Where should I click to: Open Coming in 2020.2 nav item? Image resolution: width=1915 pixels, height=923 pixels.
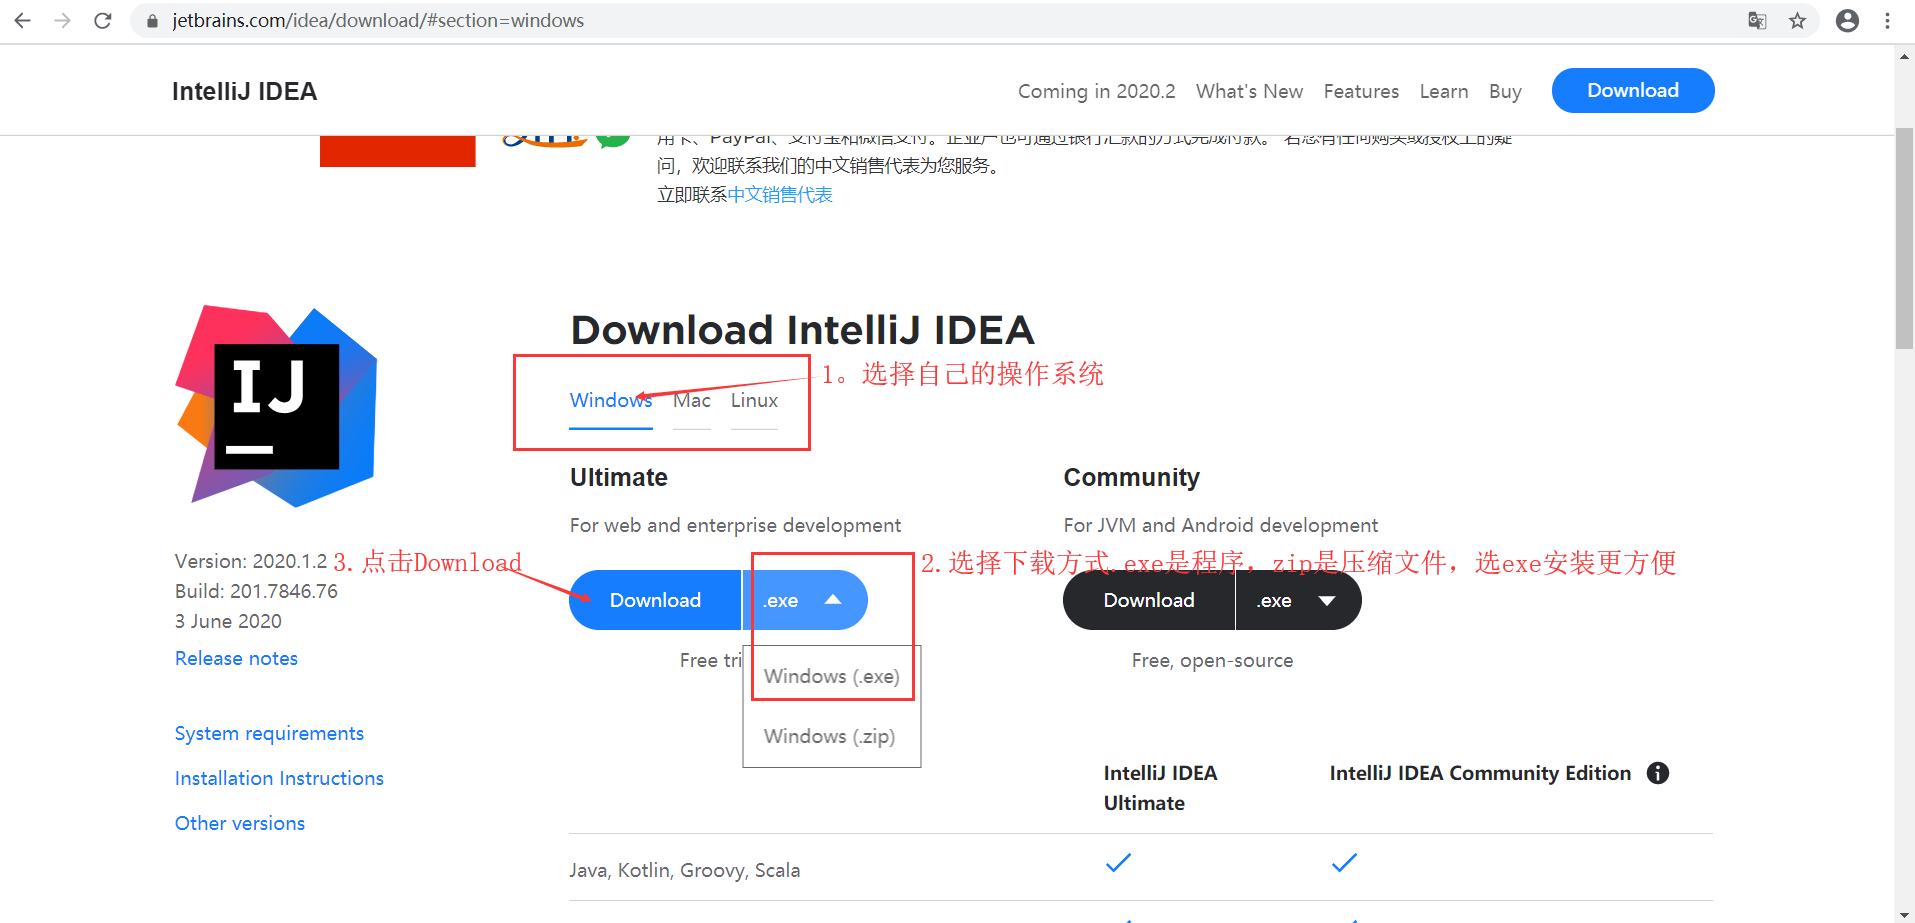[1096, 91]
